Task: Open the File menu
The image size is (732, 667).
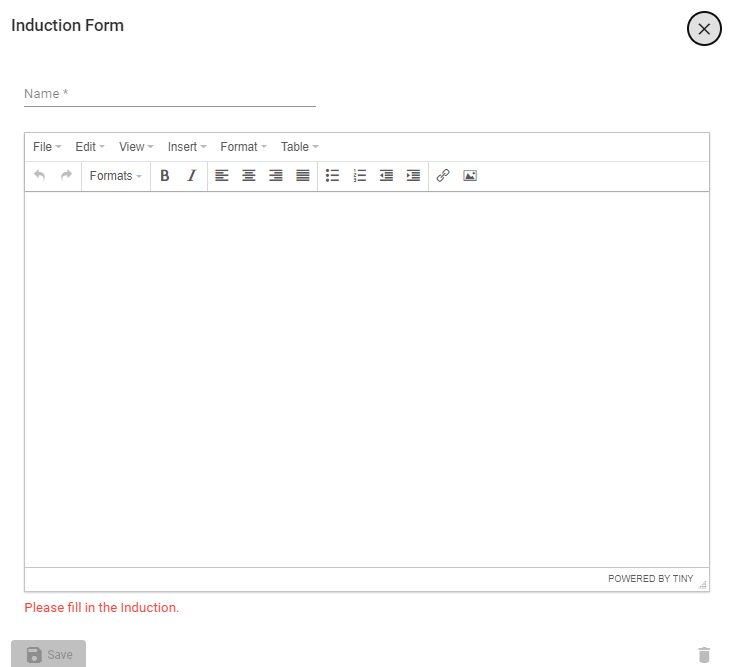Action: click(x=47, y=147)
